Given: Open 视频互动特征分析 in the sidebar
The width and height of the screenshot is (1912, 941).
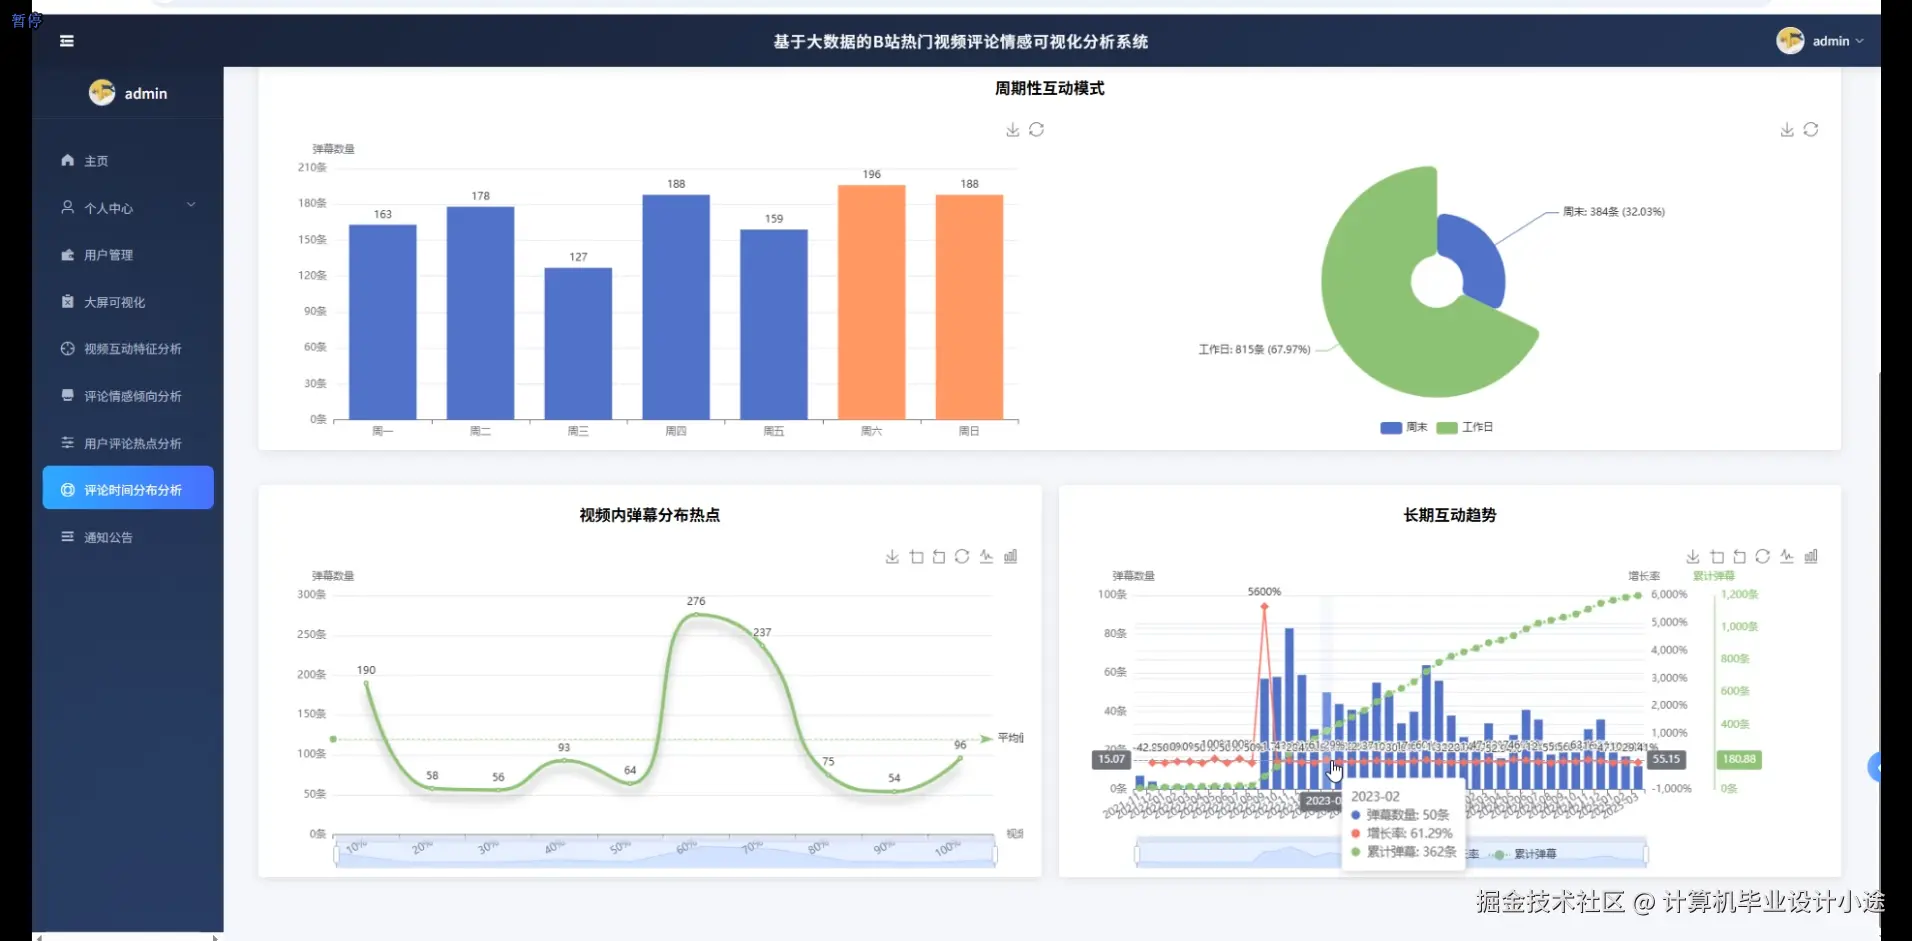Looking at the screenshot, I should (128, 349).
